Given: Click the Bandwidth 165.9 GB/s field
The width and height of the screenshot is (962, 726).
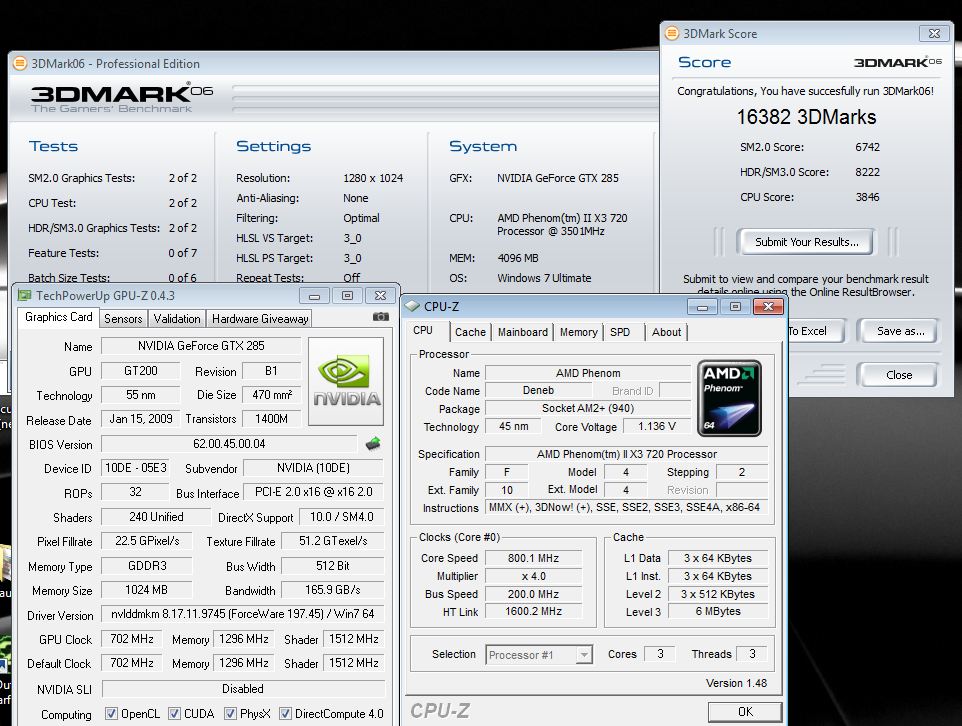Looking at the screenshot, I should click(x=333, y=590).
